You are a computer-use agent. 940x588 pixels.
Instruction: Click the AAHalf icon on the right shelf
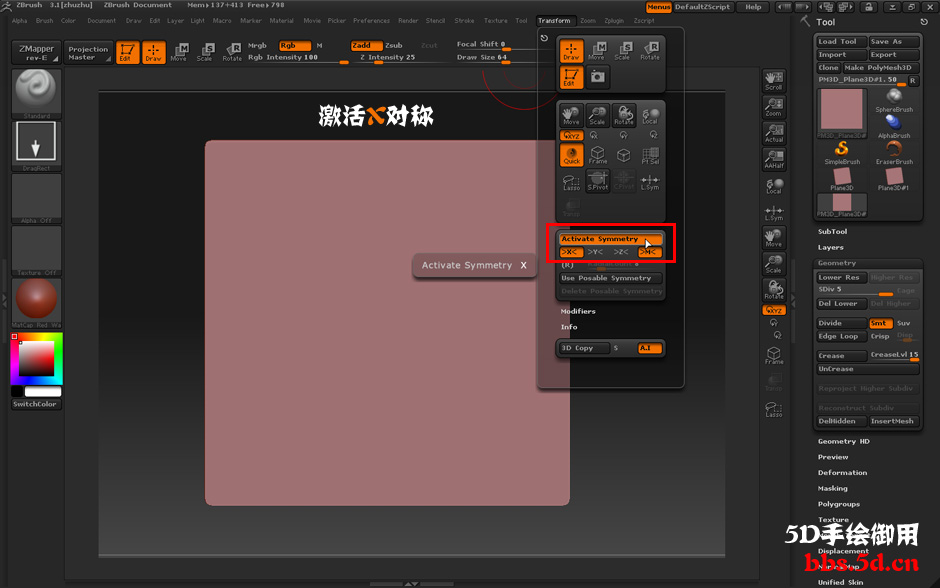click(x=774, y=159)
